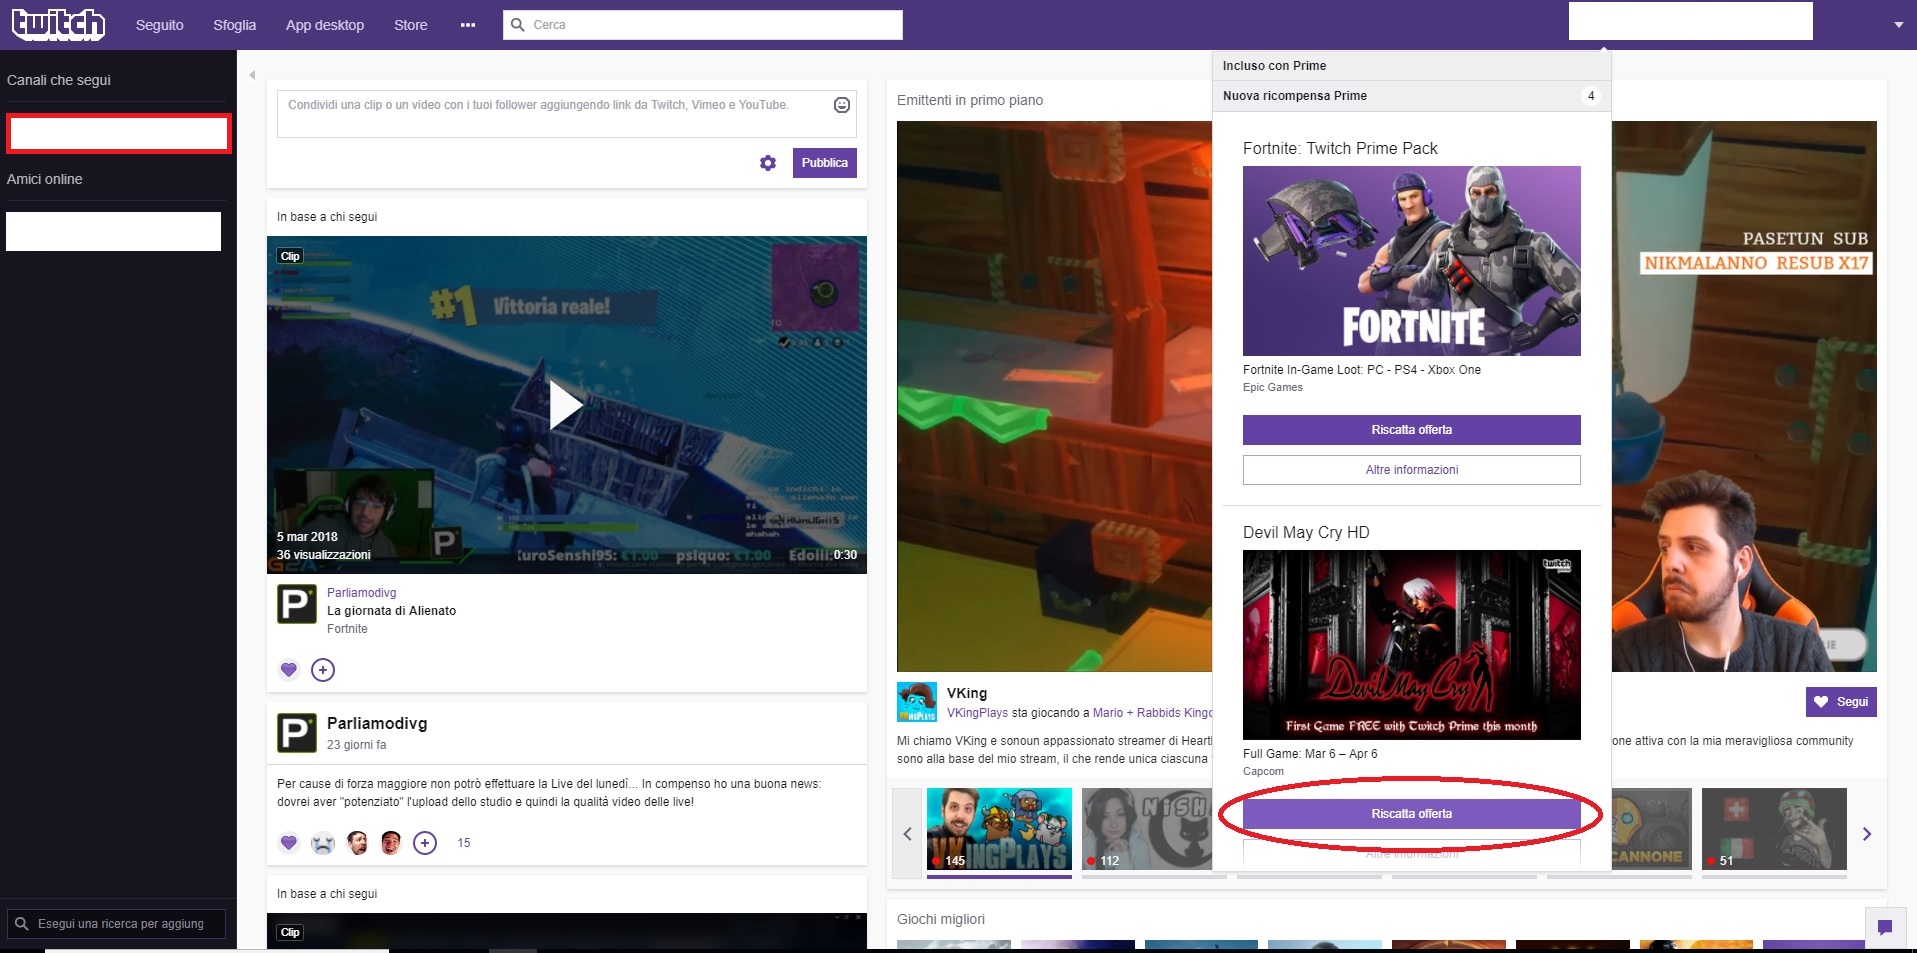Open the VKingPlays channel link

click(x=977, y=713)
